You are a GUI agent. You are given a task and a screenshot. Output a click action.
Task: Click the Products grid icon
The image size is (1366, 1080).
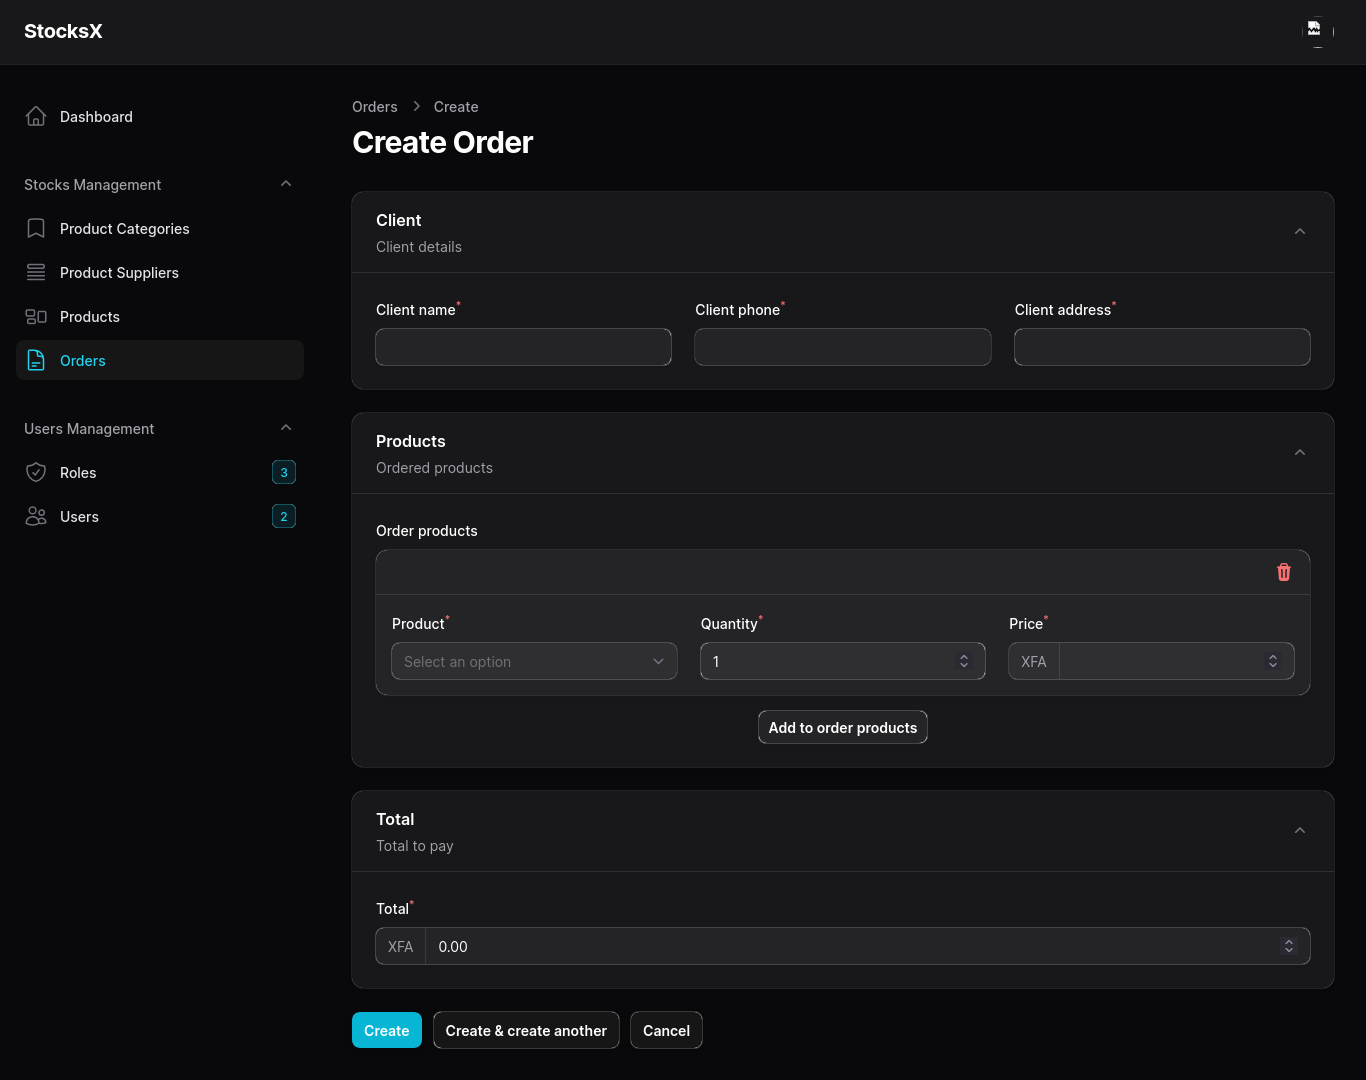coord(36,317)
